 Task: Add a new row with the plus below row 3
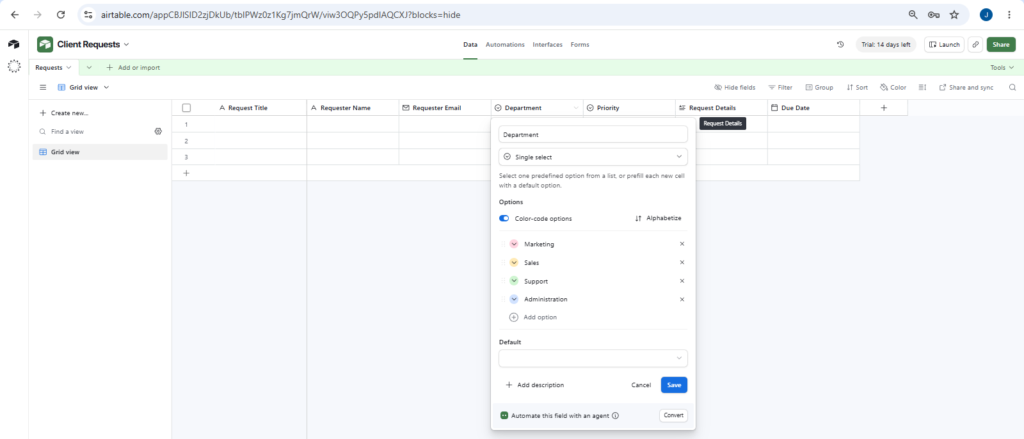(x=186, y=173)
